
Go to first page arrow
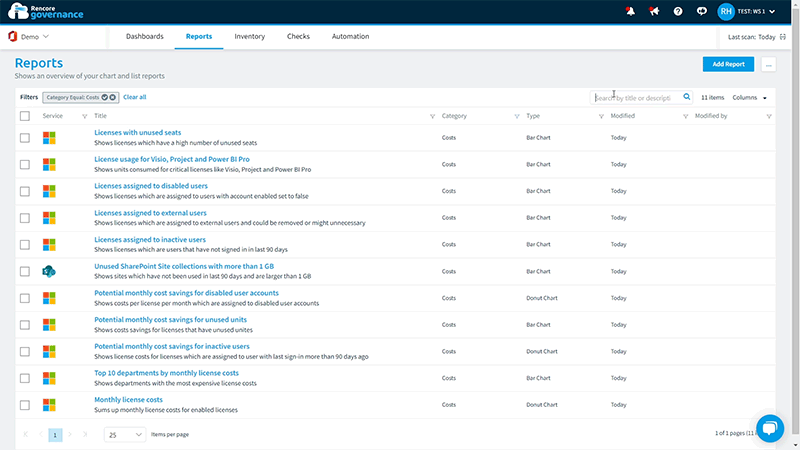point(25,434)
